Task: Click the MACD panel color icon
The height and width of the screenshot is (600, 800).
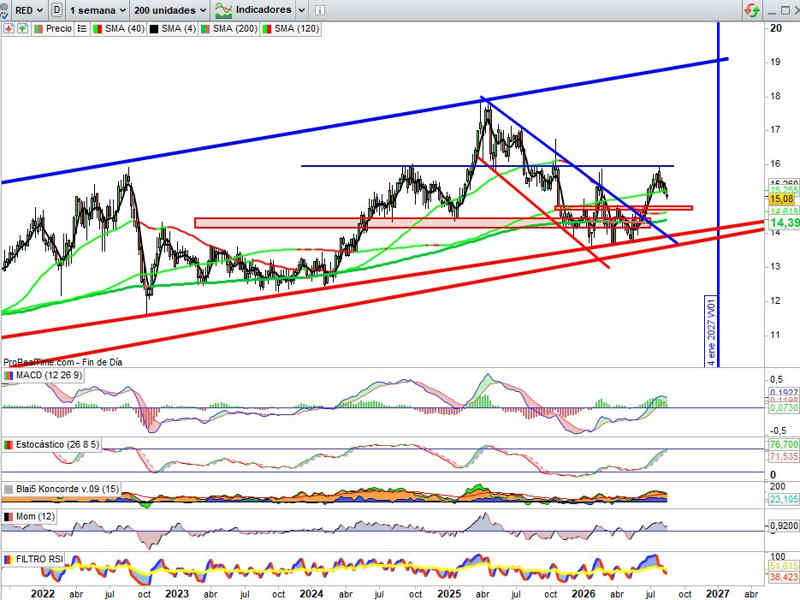Action: (x=8, y=376)
